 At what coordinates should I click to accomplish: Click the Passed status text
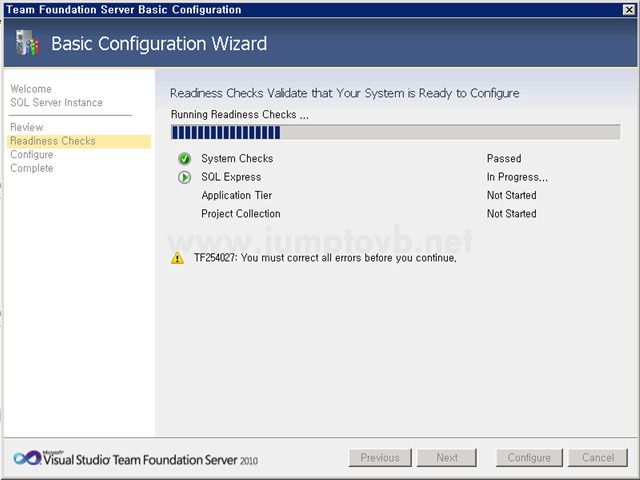[504, 158]
